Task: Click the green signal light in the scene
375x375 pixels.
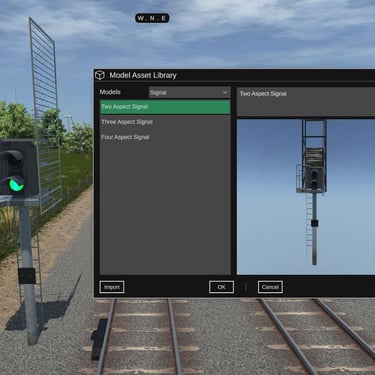Action: pyautogui.click(x=15, y=185)
